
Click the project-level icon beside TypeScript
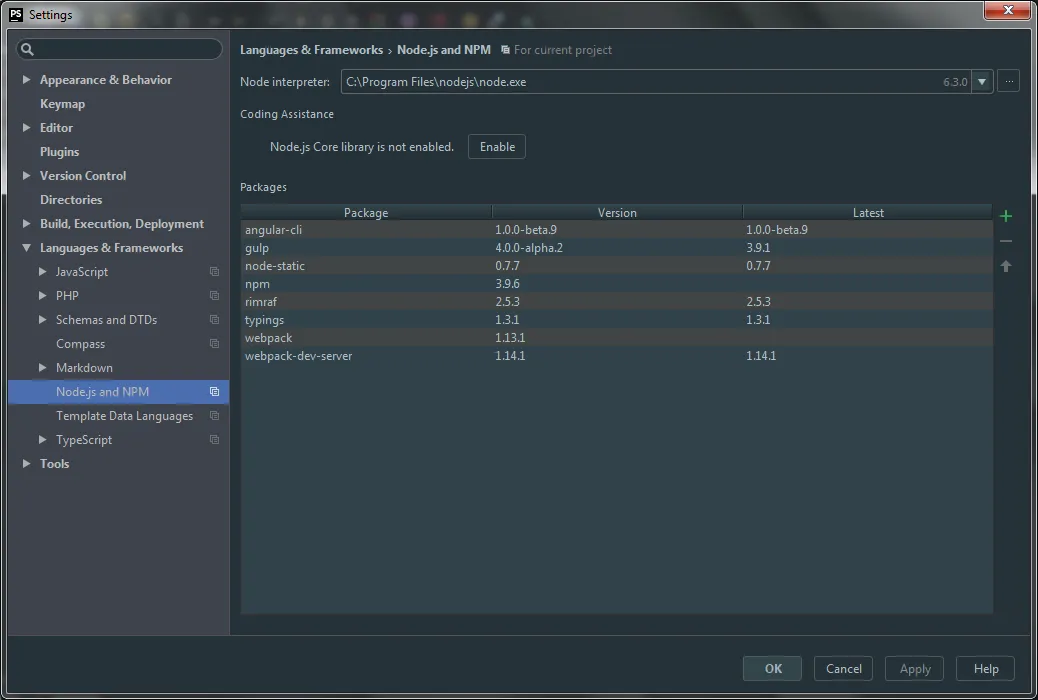214,439
